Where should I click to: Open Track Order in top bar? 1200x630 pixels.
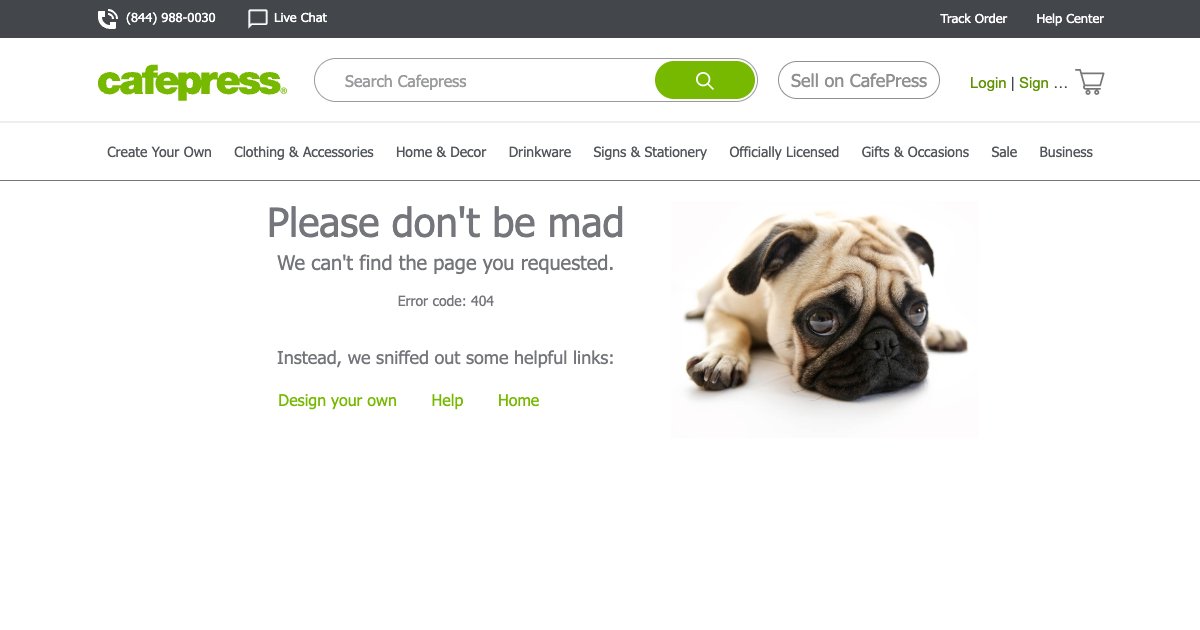(x=973, y=18)
